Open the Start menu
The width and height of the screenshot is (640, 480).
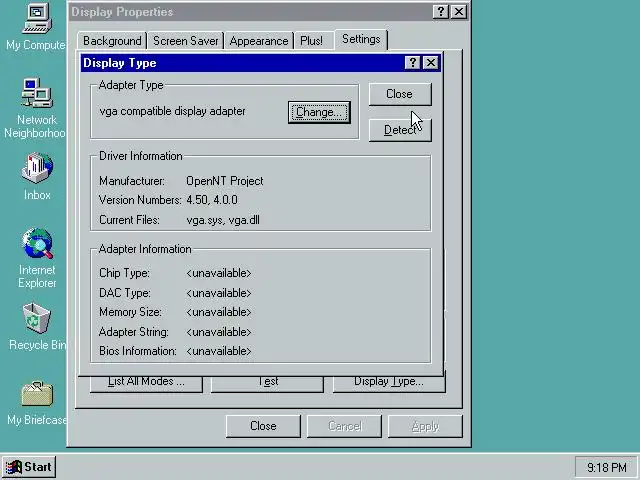pos(29,467)
